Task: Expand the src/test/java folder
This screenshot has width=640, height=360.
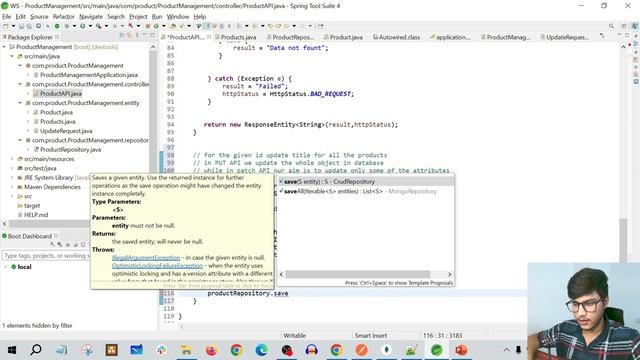Action: (x=12, y=168)
